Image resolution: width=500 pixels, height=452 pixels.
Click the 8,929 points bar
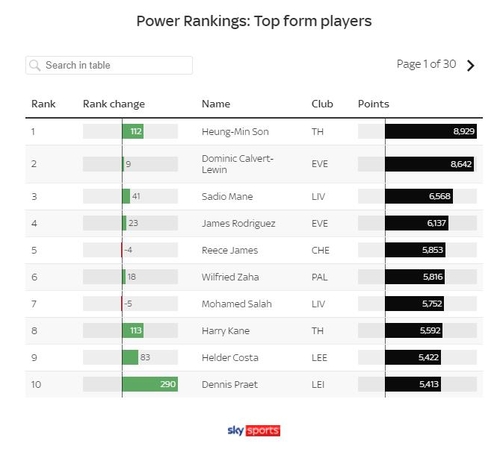[431, 131]
